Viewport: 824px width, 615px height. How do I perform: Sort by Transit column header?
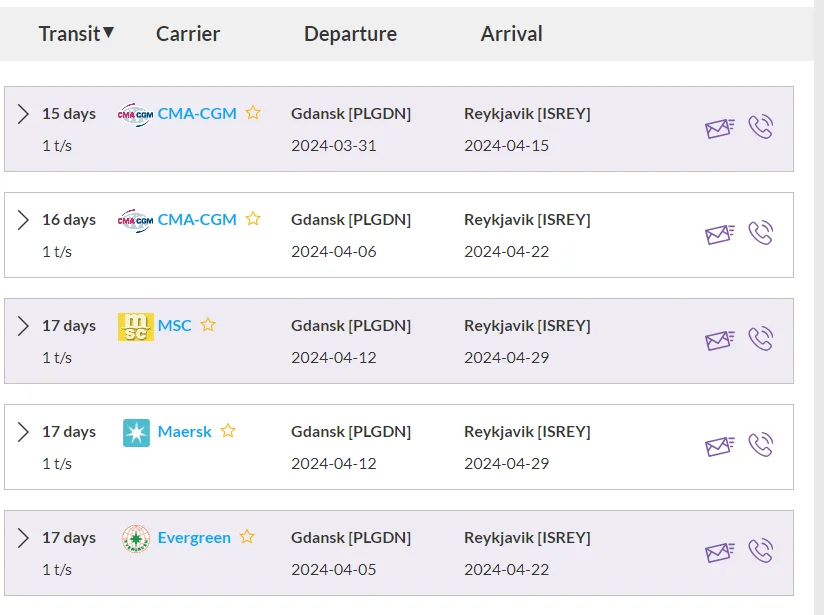[x=76, y=34]
